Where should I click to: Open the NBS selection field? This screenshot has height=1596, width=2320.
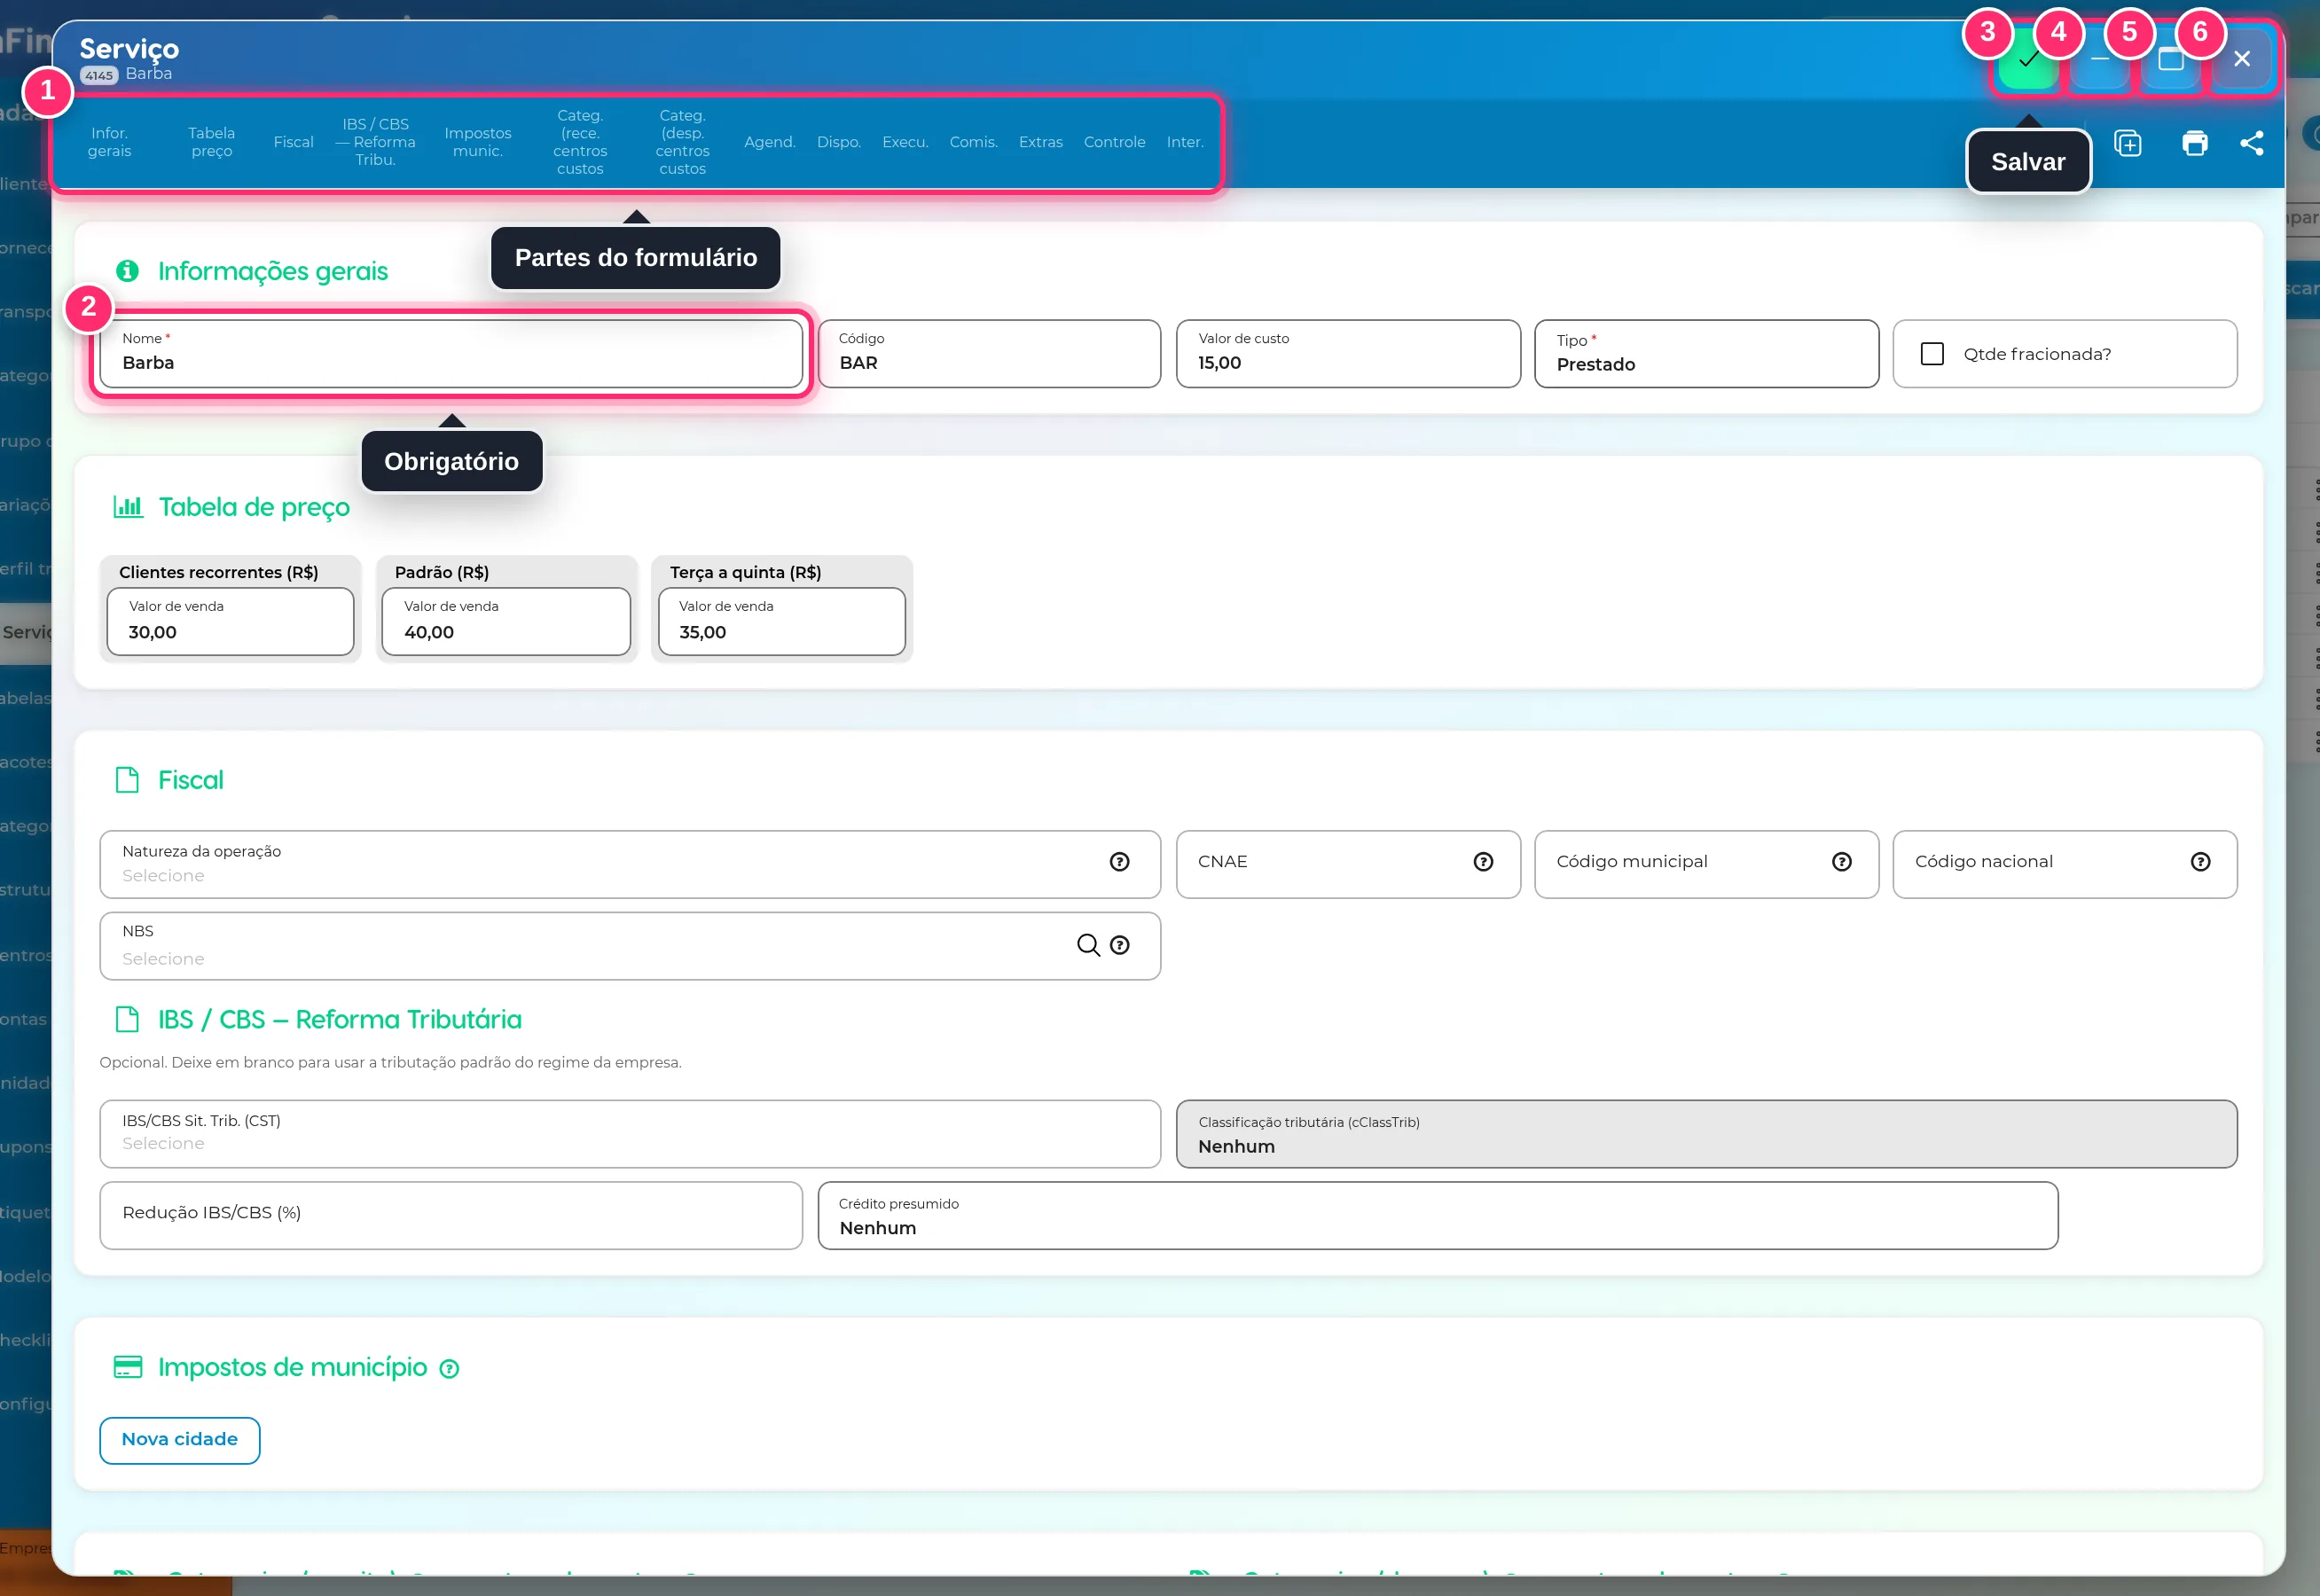coord(630,946)
